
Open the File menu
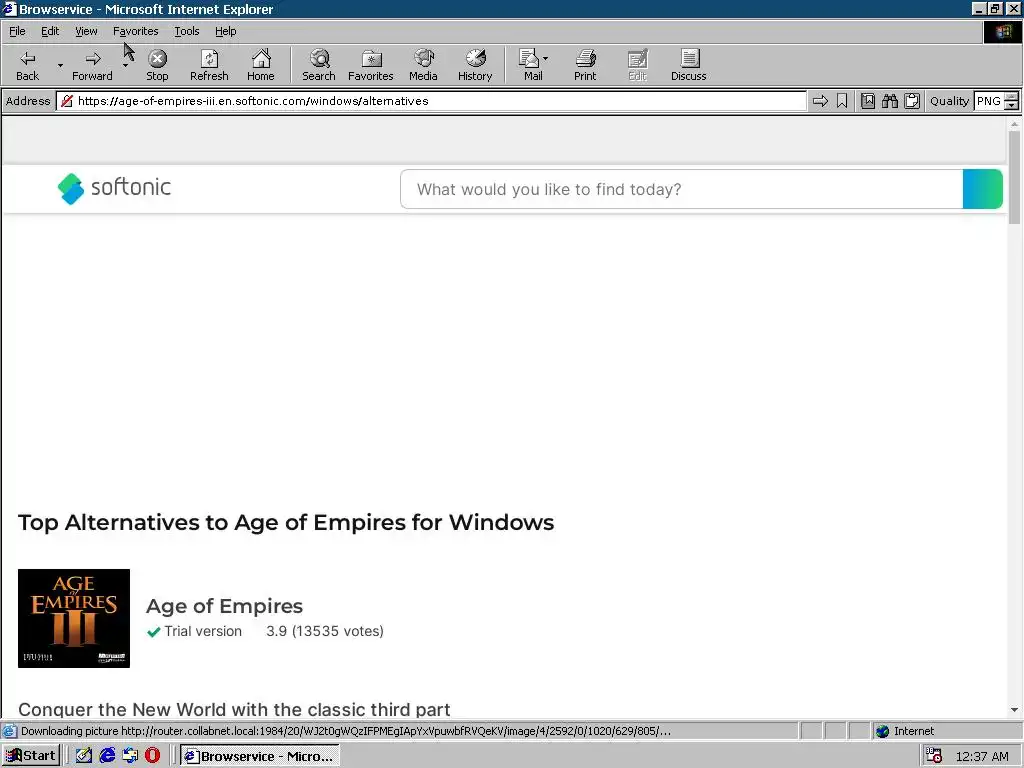tap(17, 31)
